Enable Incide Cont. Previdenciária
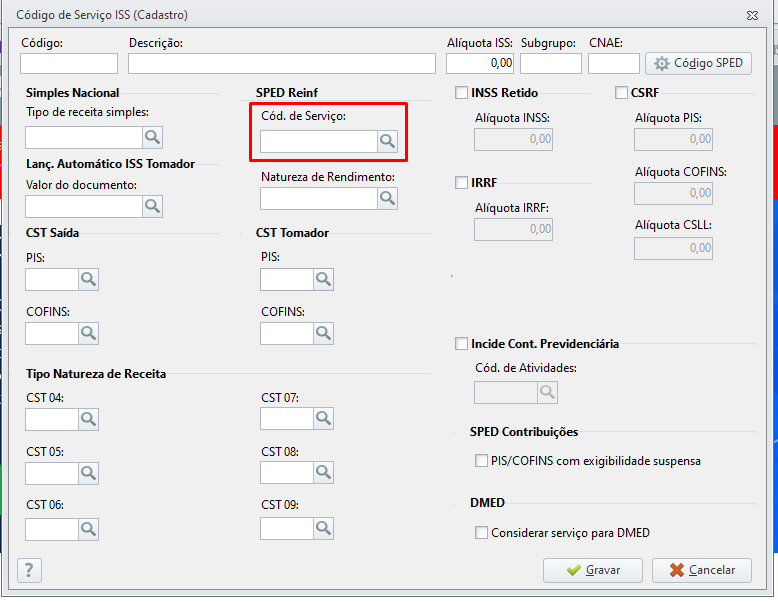The height and width of the screenshot is (603, 778). [461, 344]
